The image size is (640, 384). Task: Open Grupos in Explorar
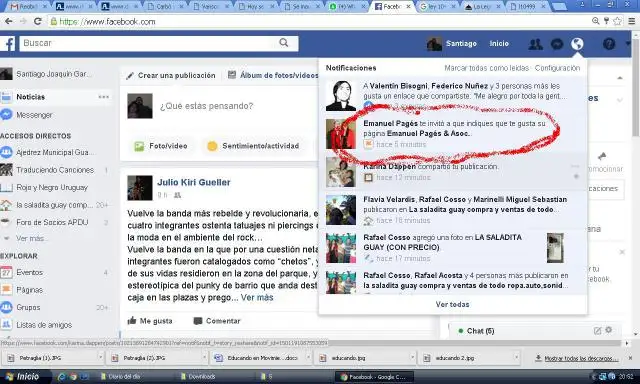click(28, 307)
